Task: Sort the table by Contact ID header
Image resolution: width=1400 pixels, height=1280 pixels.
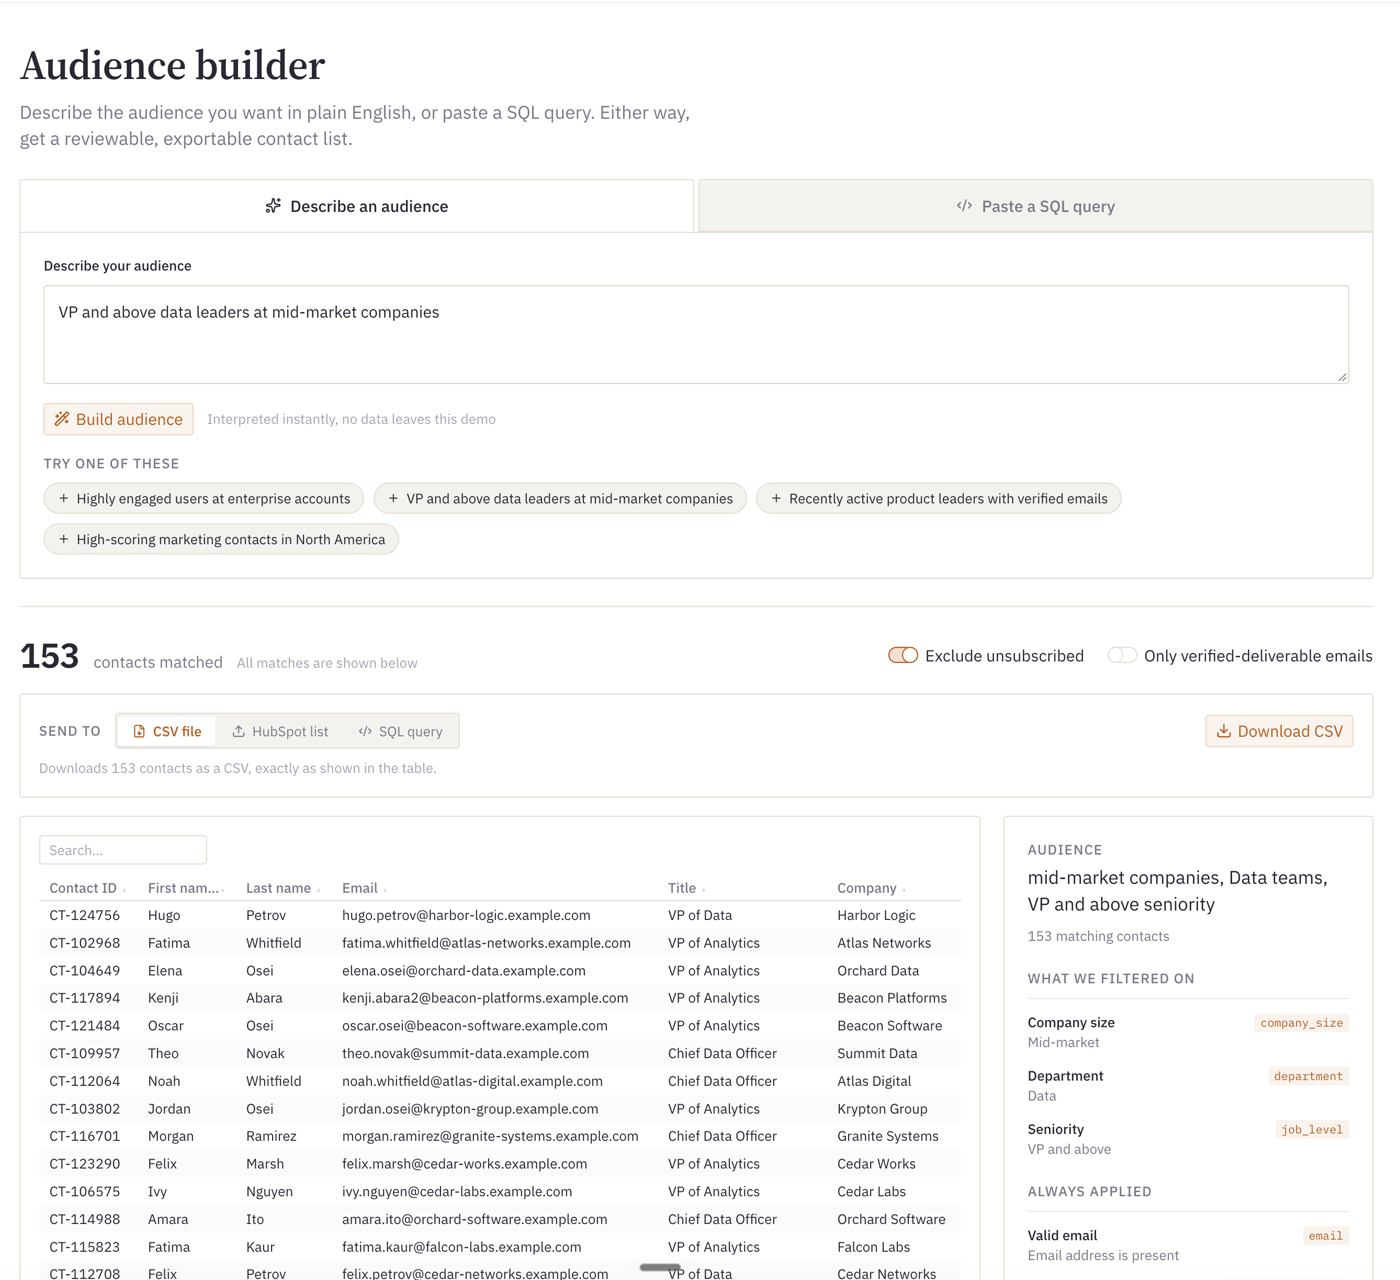Action: click(88, 888)
